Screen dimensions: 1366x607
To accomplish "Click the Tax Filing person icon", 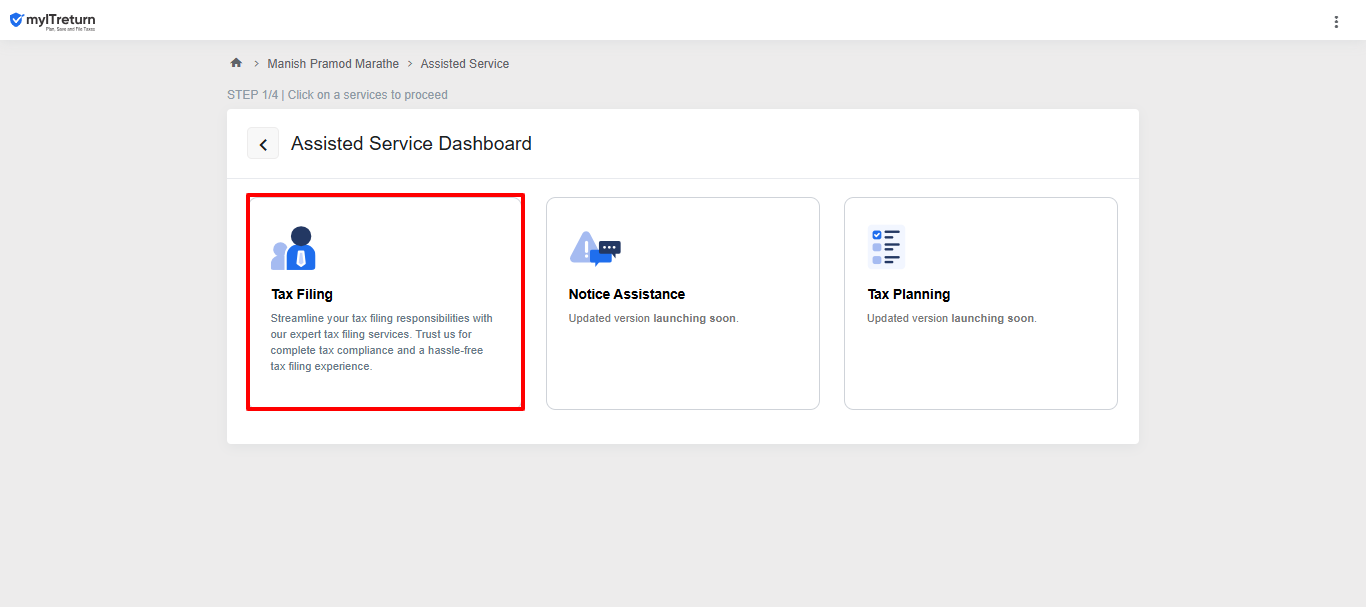I will [x=294, y=248].
